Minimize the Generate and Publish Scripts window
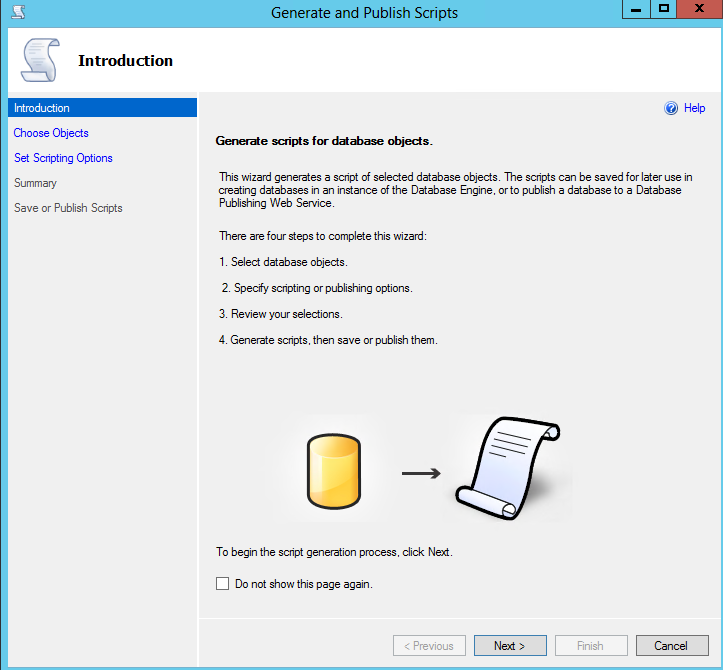723x670 pixels. (636, 9)
